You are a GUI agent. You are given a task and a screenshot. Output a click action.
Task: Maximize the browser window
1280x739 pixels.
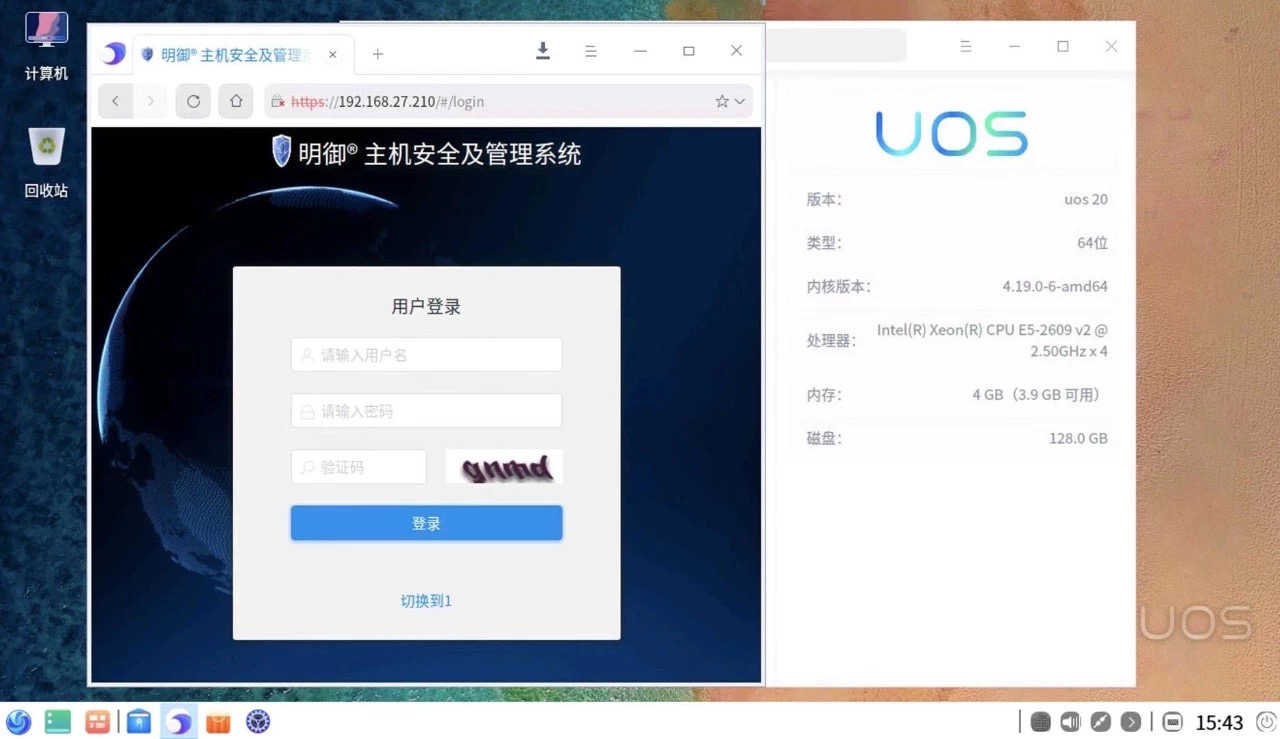tap(689, 51)
